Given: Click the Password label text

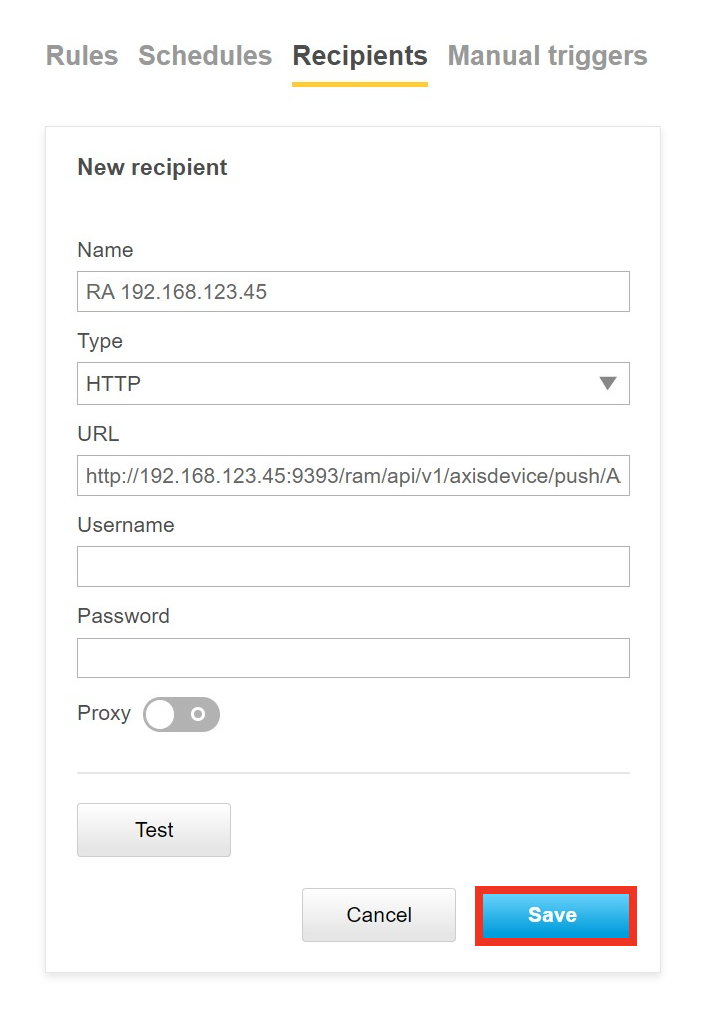Looking at the screenshot, I should pos(123,616).
